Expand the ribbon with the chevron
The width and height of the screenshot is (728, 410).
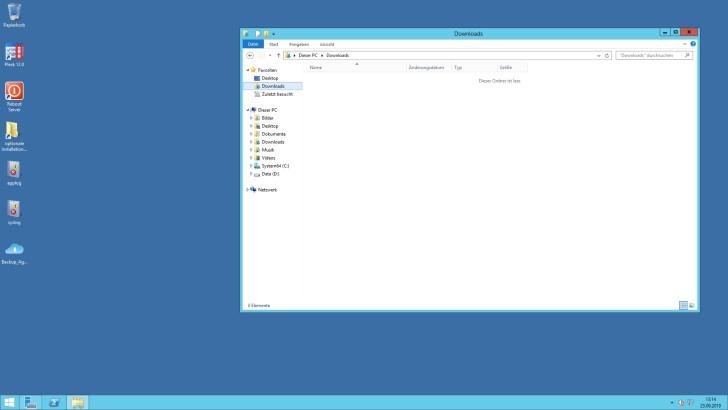point(684,44)
